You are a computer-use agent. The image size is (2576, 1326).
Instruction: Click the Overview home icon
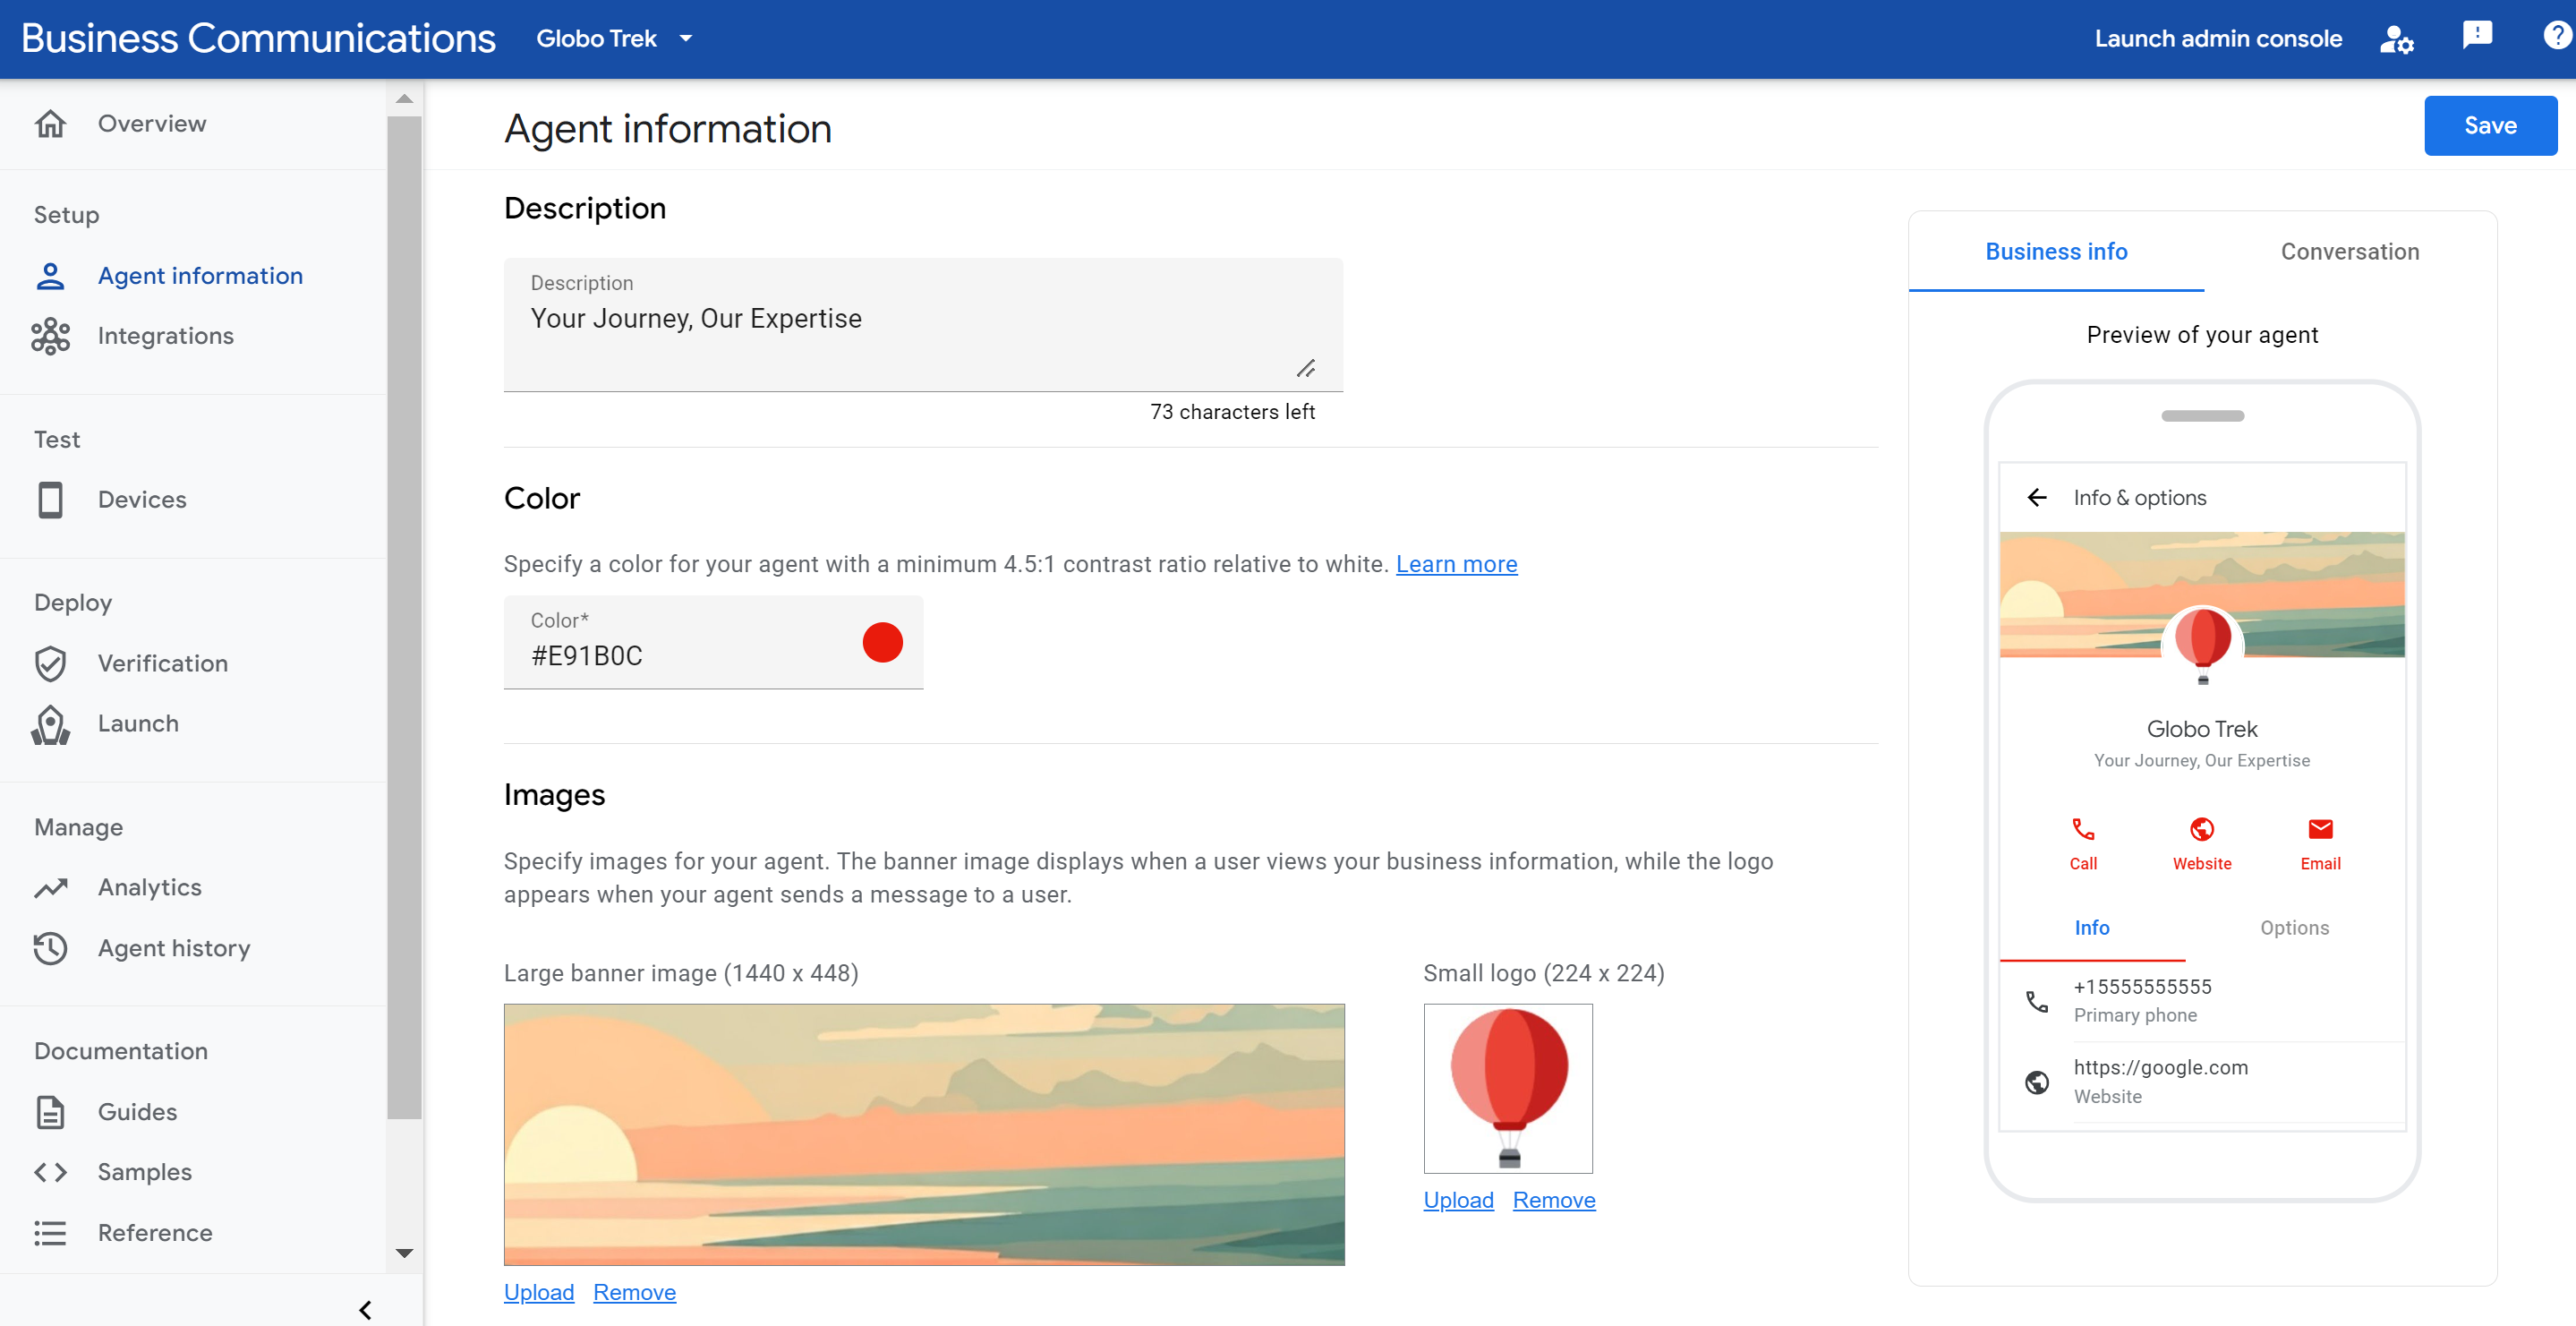coord(51,122)
